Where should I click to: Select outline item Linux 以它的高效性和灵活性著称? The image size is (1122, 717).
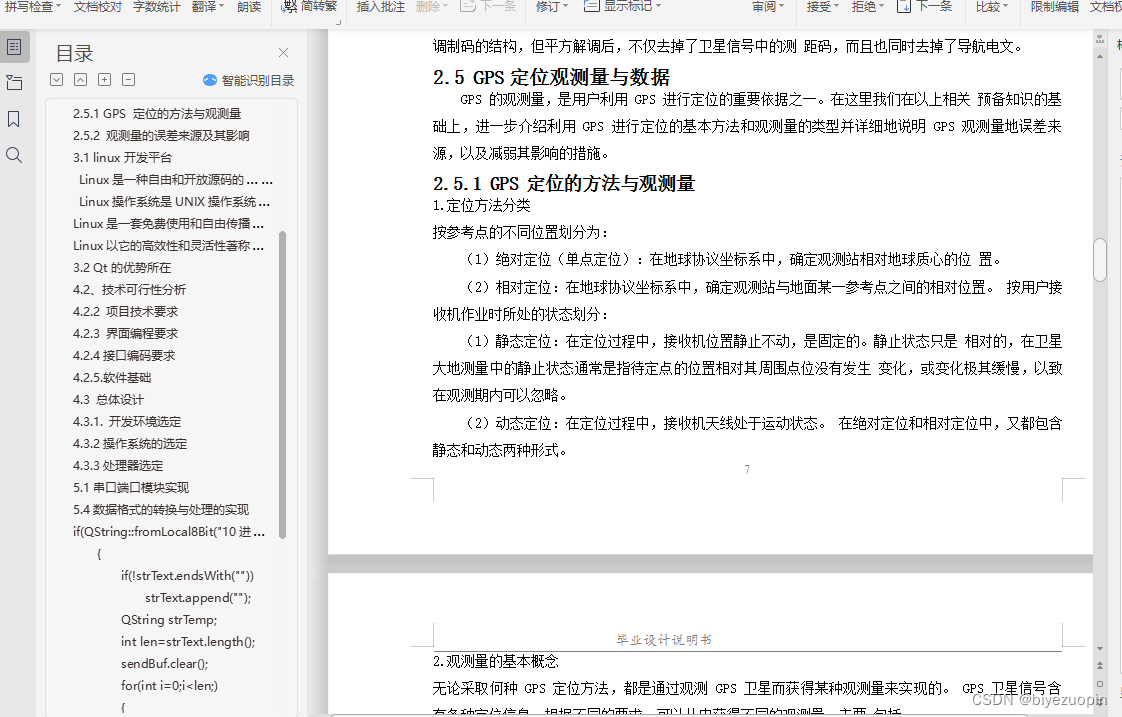(x=168, y=245)
